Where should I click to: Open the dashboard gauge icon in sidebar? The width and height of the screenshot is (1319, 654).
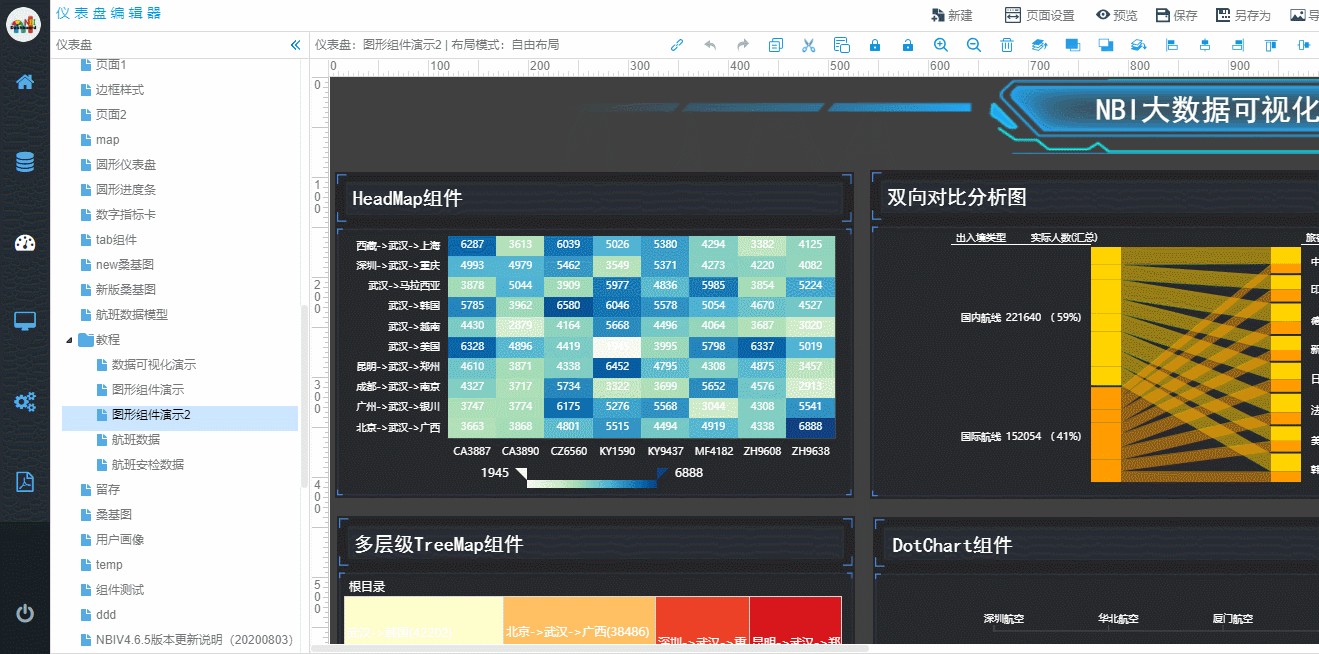click(25, 243)
